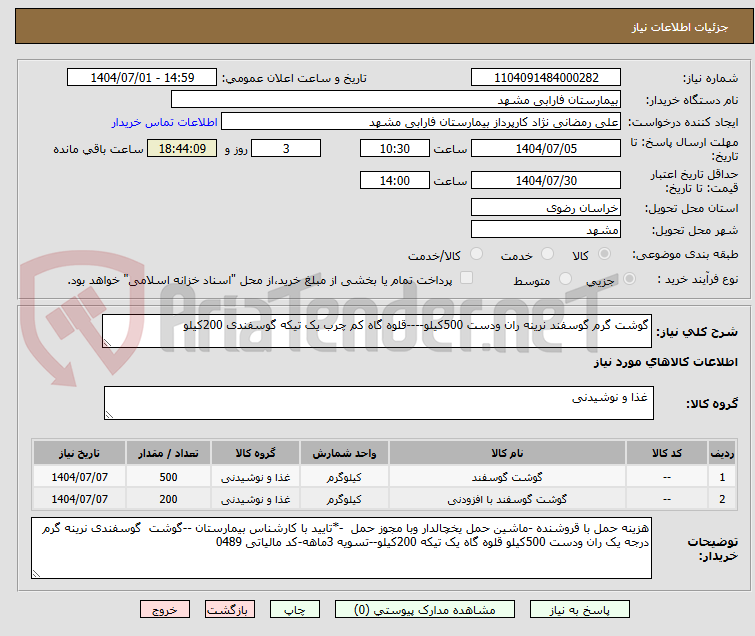755x636 pixels.
Task: Select the کالا/خدمت radio button
Action: tap(476, 254)
